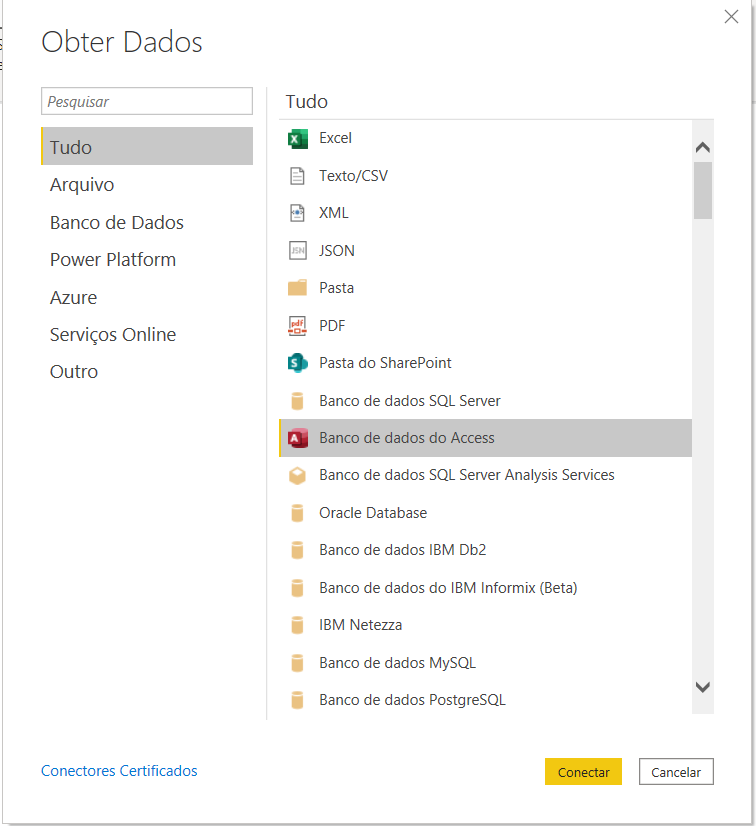Click the Pasta folder icon
Image resolution: width=756 pixels, height=828 pixels.
(x=297, y=288)
